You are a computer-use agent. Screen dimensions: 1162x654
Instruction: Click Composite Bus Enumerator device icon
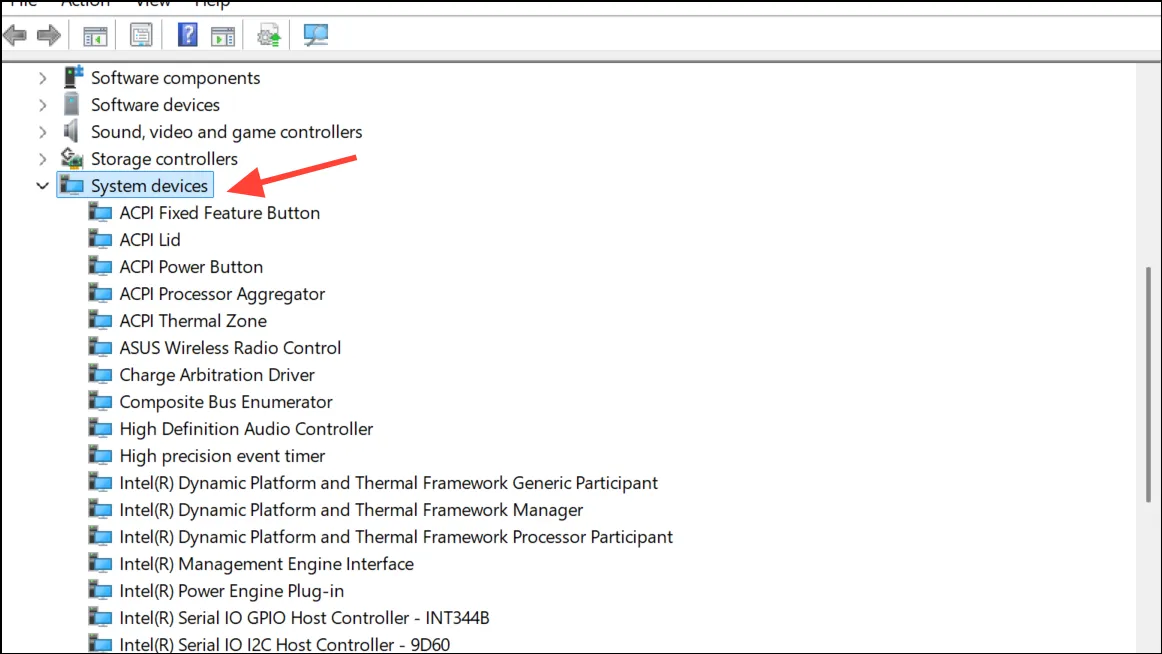tap(100, 401)
